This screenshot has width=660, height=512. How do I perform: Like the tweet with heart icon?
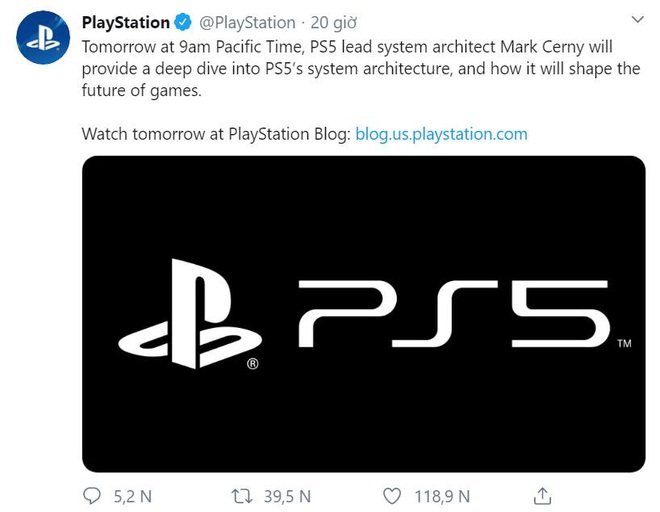(392, 496)
